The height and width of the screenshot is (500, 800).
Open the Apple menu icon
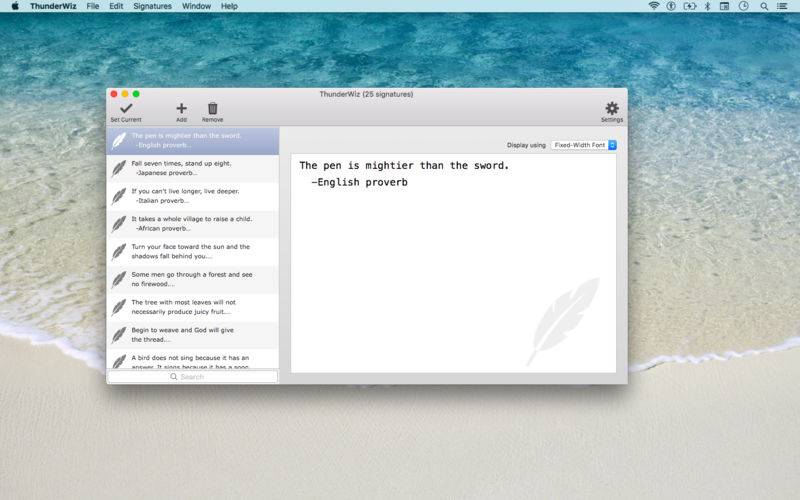click(x=14, y=6)
